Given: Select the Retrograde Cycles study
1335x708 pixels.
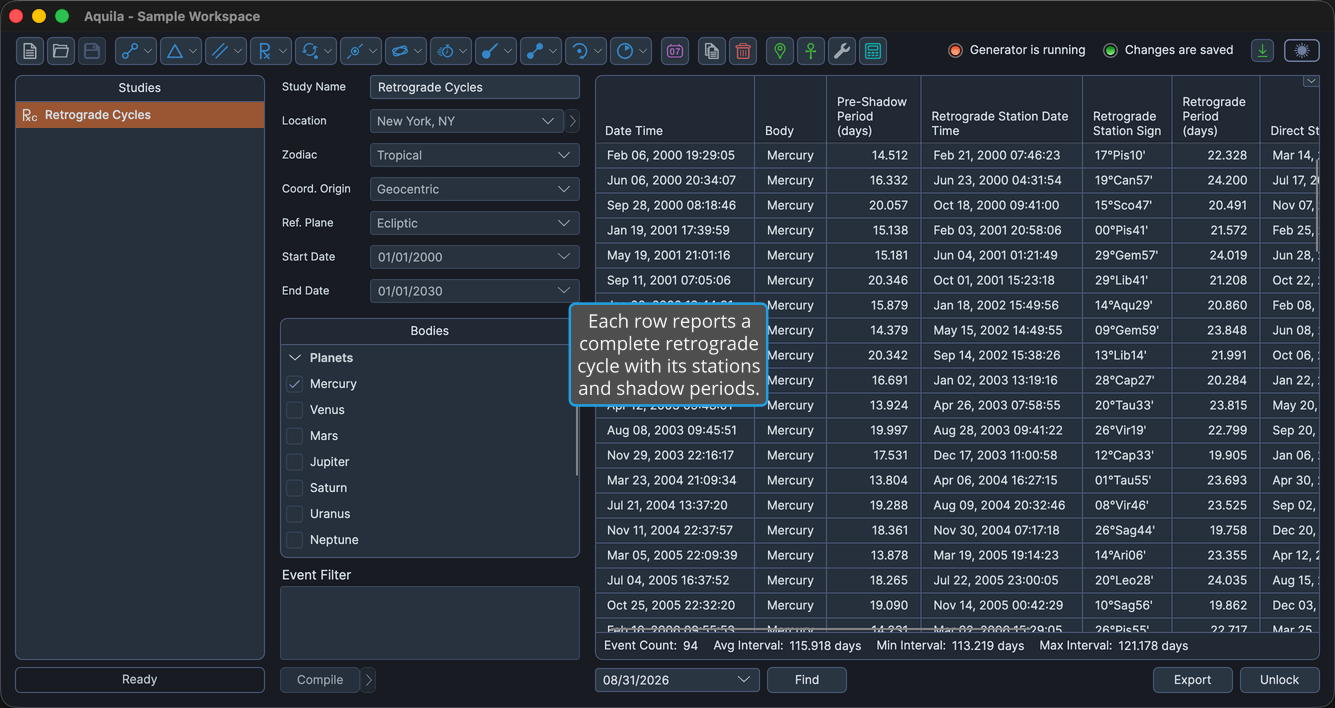Looking at the screenshot, I should coord(140,115).
